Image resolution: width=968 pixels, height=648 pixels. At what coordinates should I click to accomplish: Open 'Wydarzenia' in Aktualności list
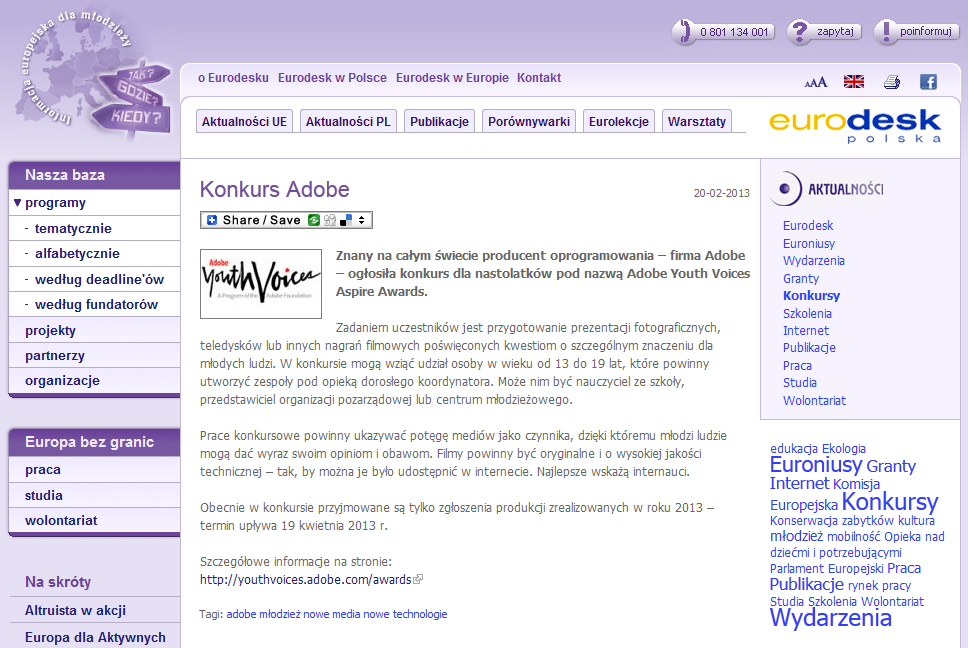[x=814, y=261]
